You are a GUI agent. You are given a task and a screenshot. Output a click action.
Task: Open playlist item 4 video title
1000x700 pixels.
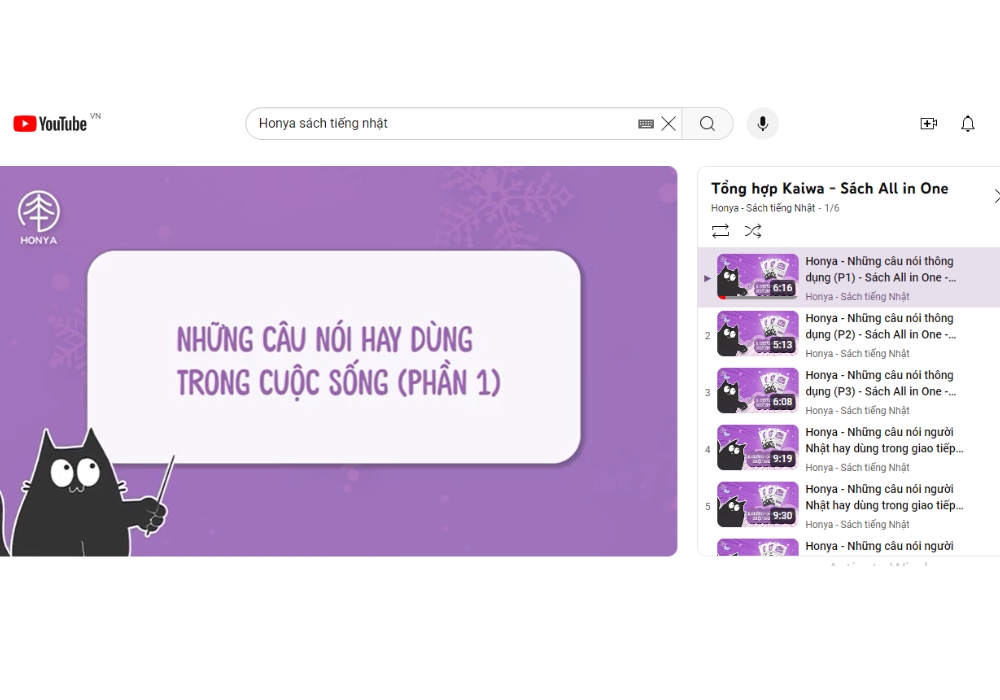(884, 440)
